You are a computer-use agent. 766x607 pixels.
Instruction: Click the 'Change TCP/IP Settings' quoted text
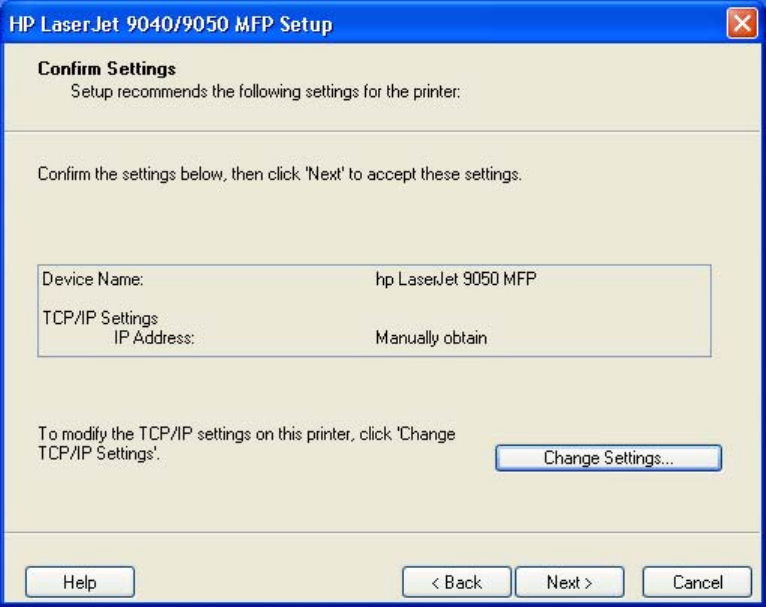tap(248, 443)
